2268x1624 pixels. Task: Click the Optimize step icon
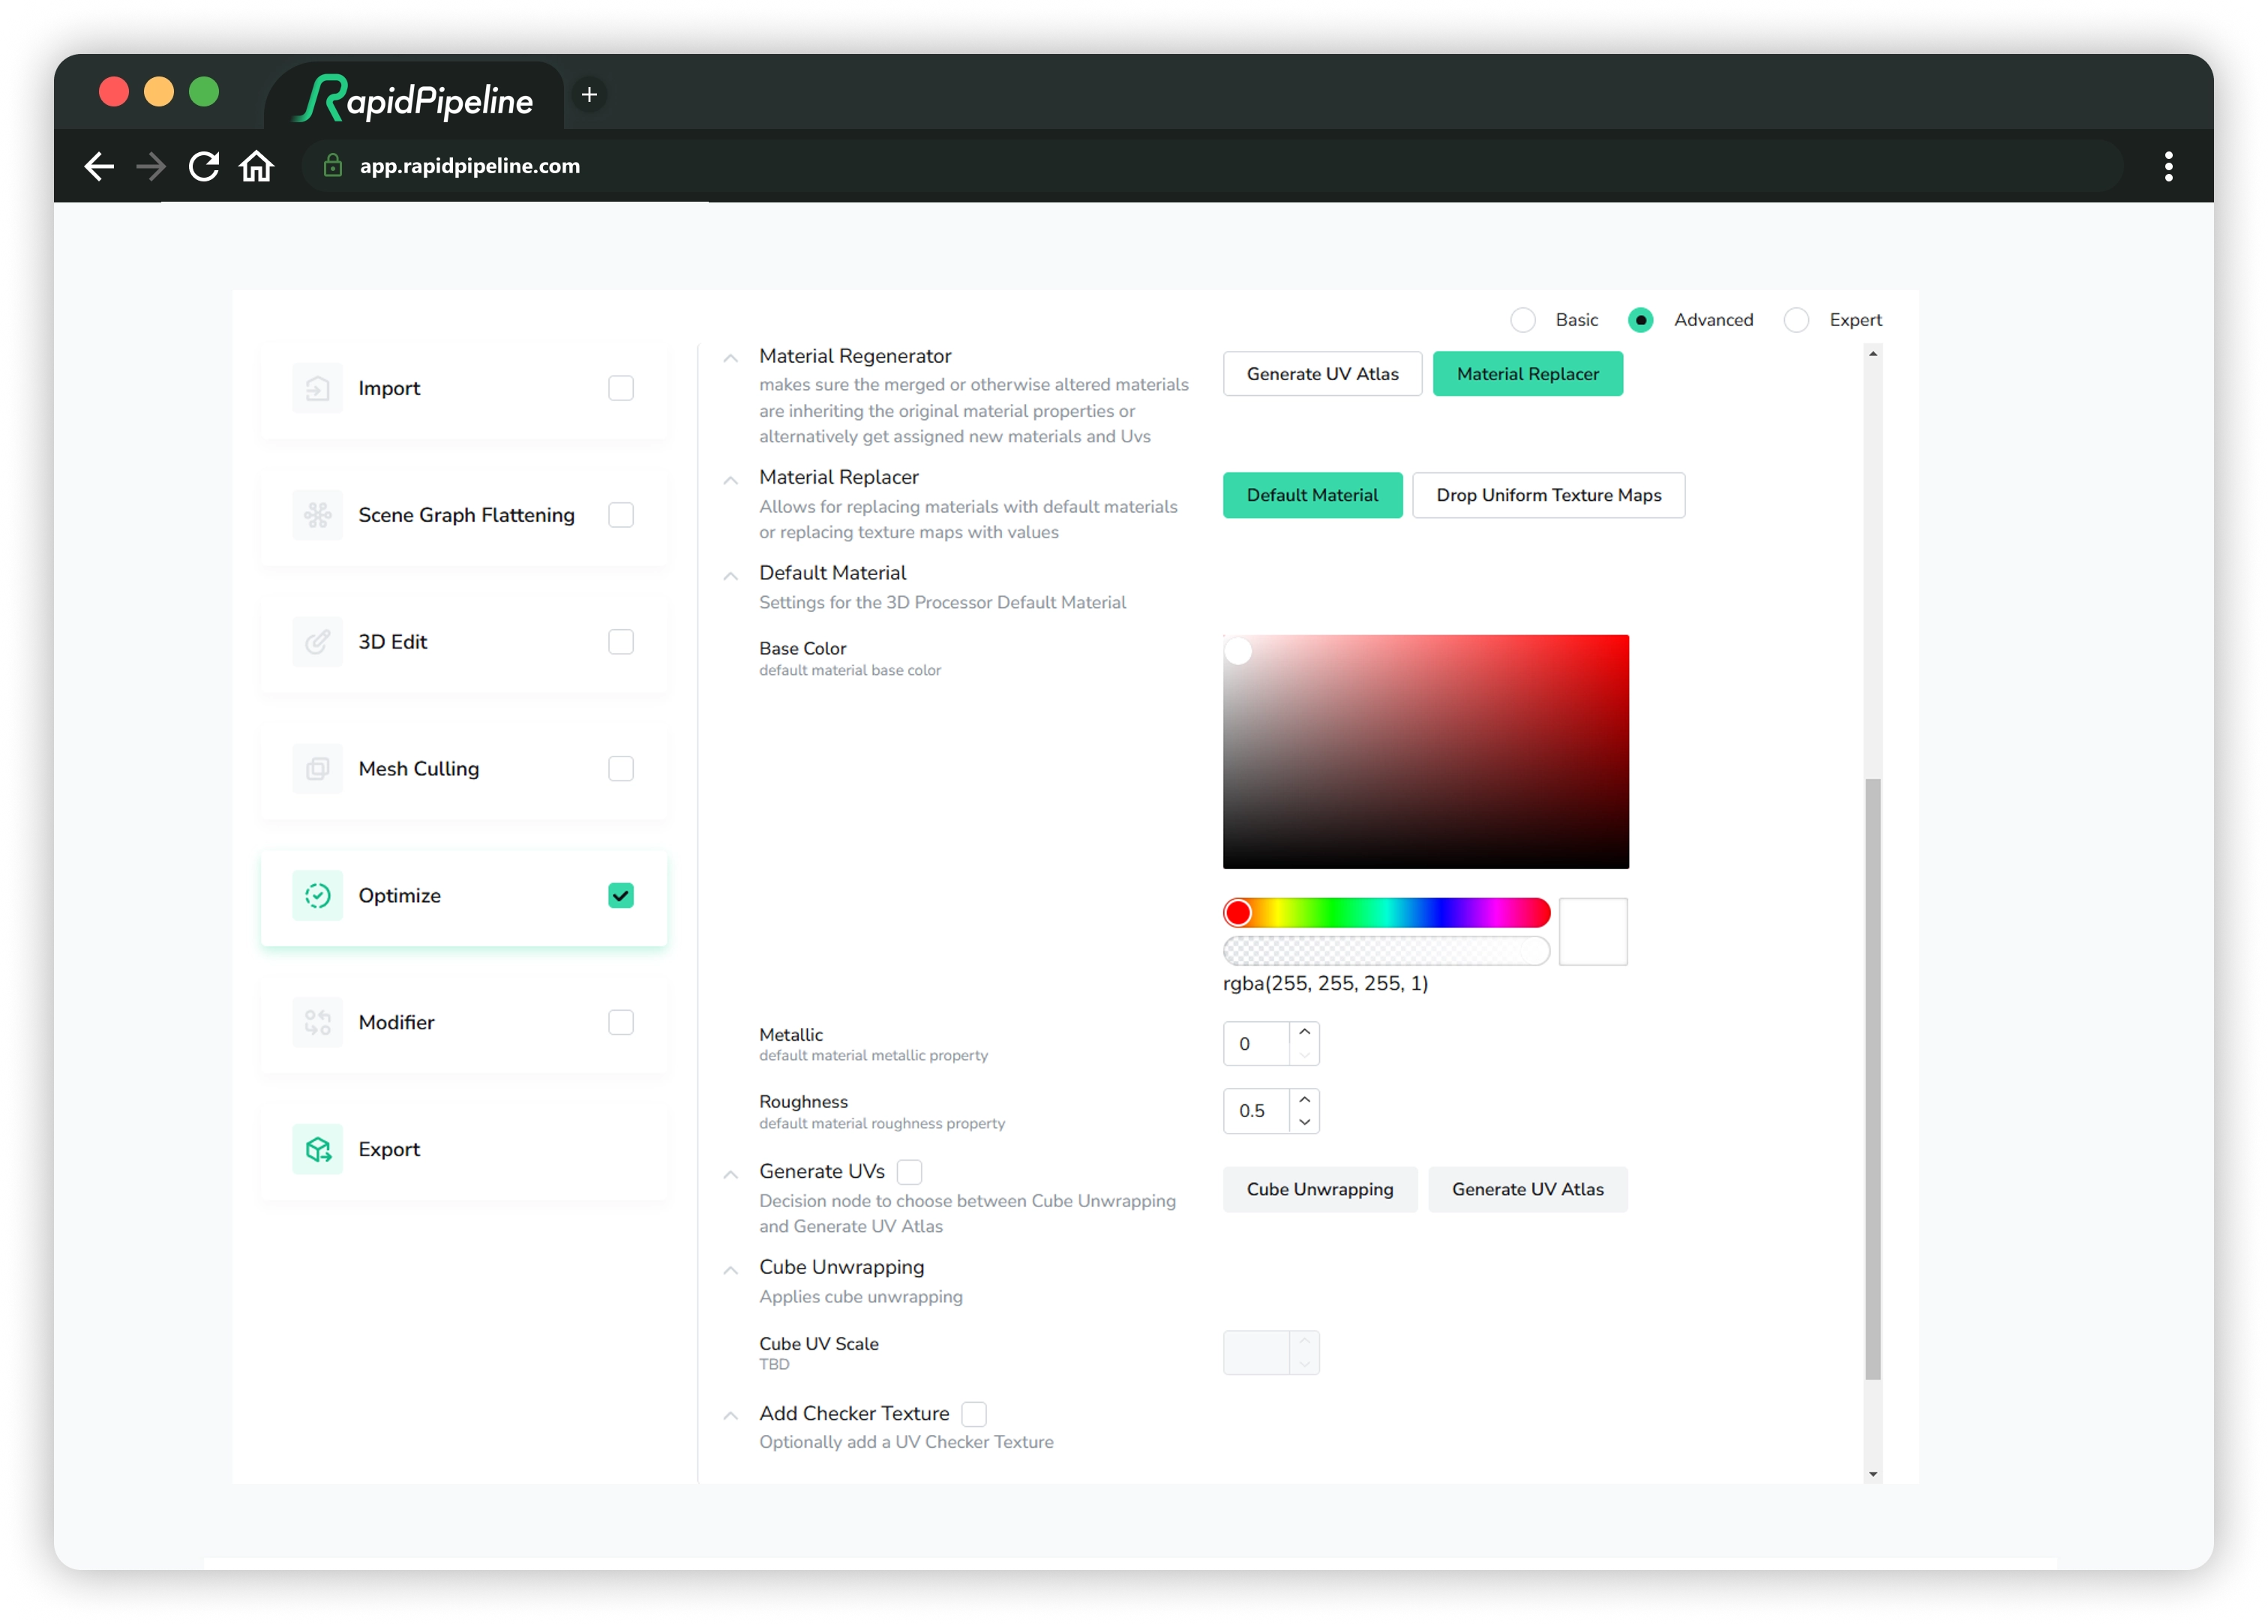click(x=317, y=896)
